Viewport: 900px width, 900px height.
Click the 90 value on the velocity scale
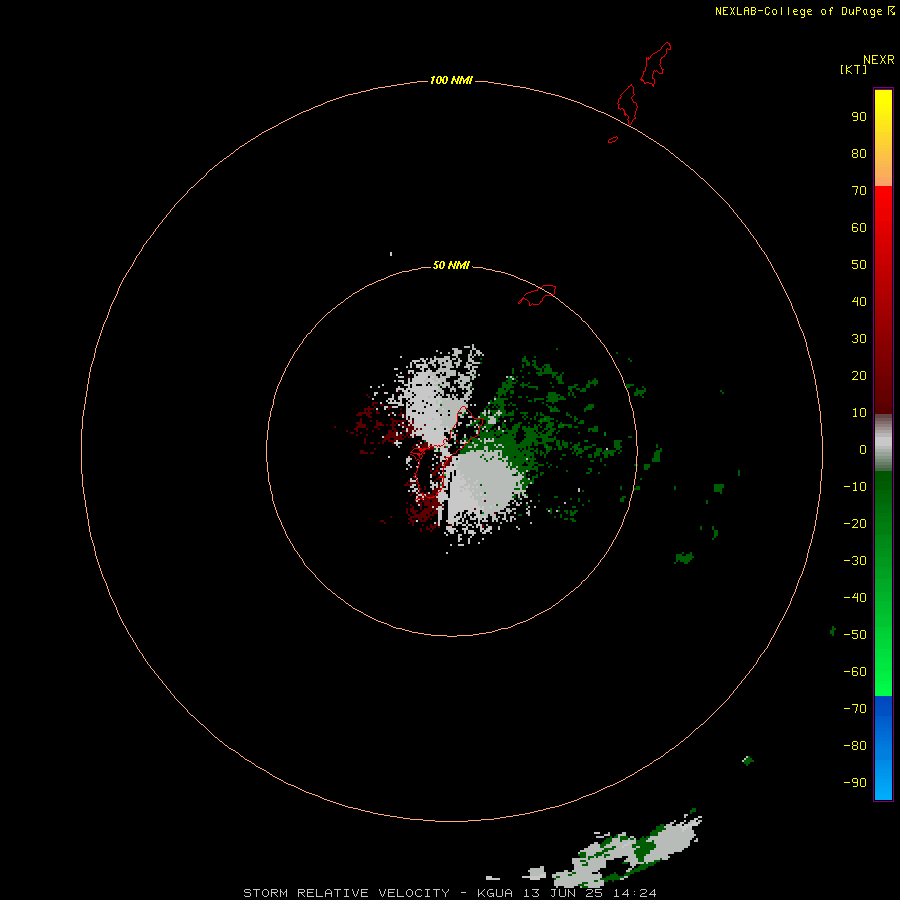[x=859, y=117]
